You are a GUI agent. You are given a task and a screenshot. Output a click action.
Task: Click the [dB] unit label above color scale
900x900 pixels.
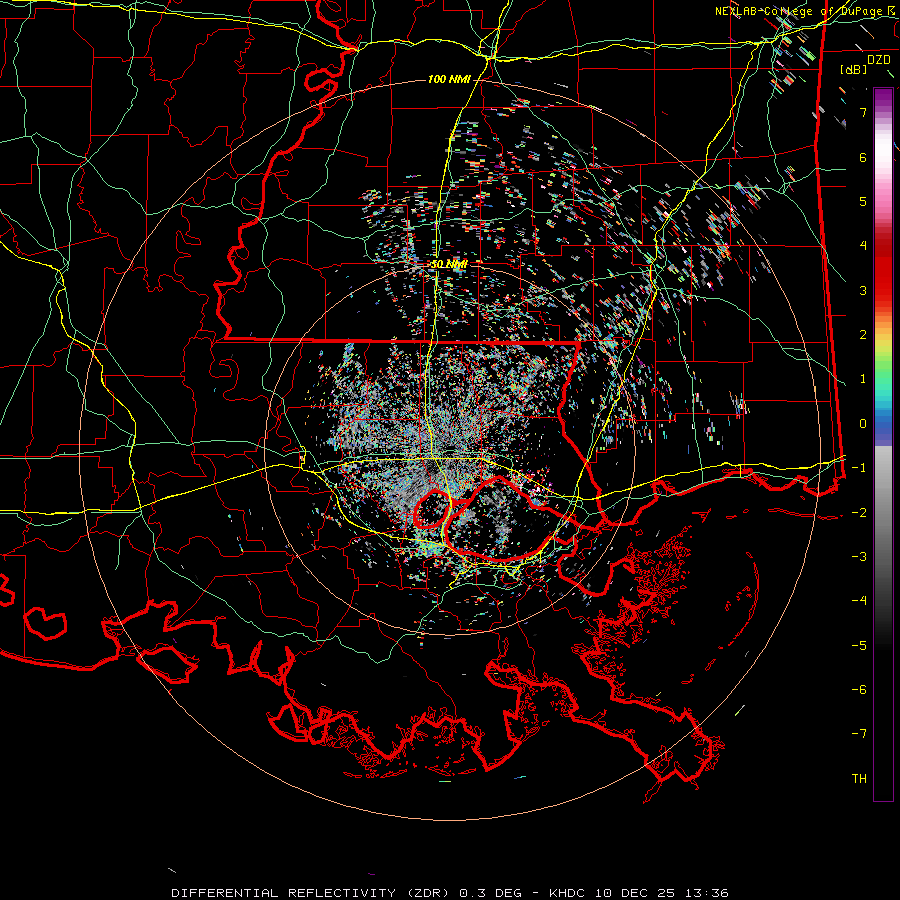[853, 69]
